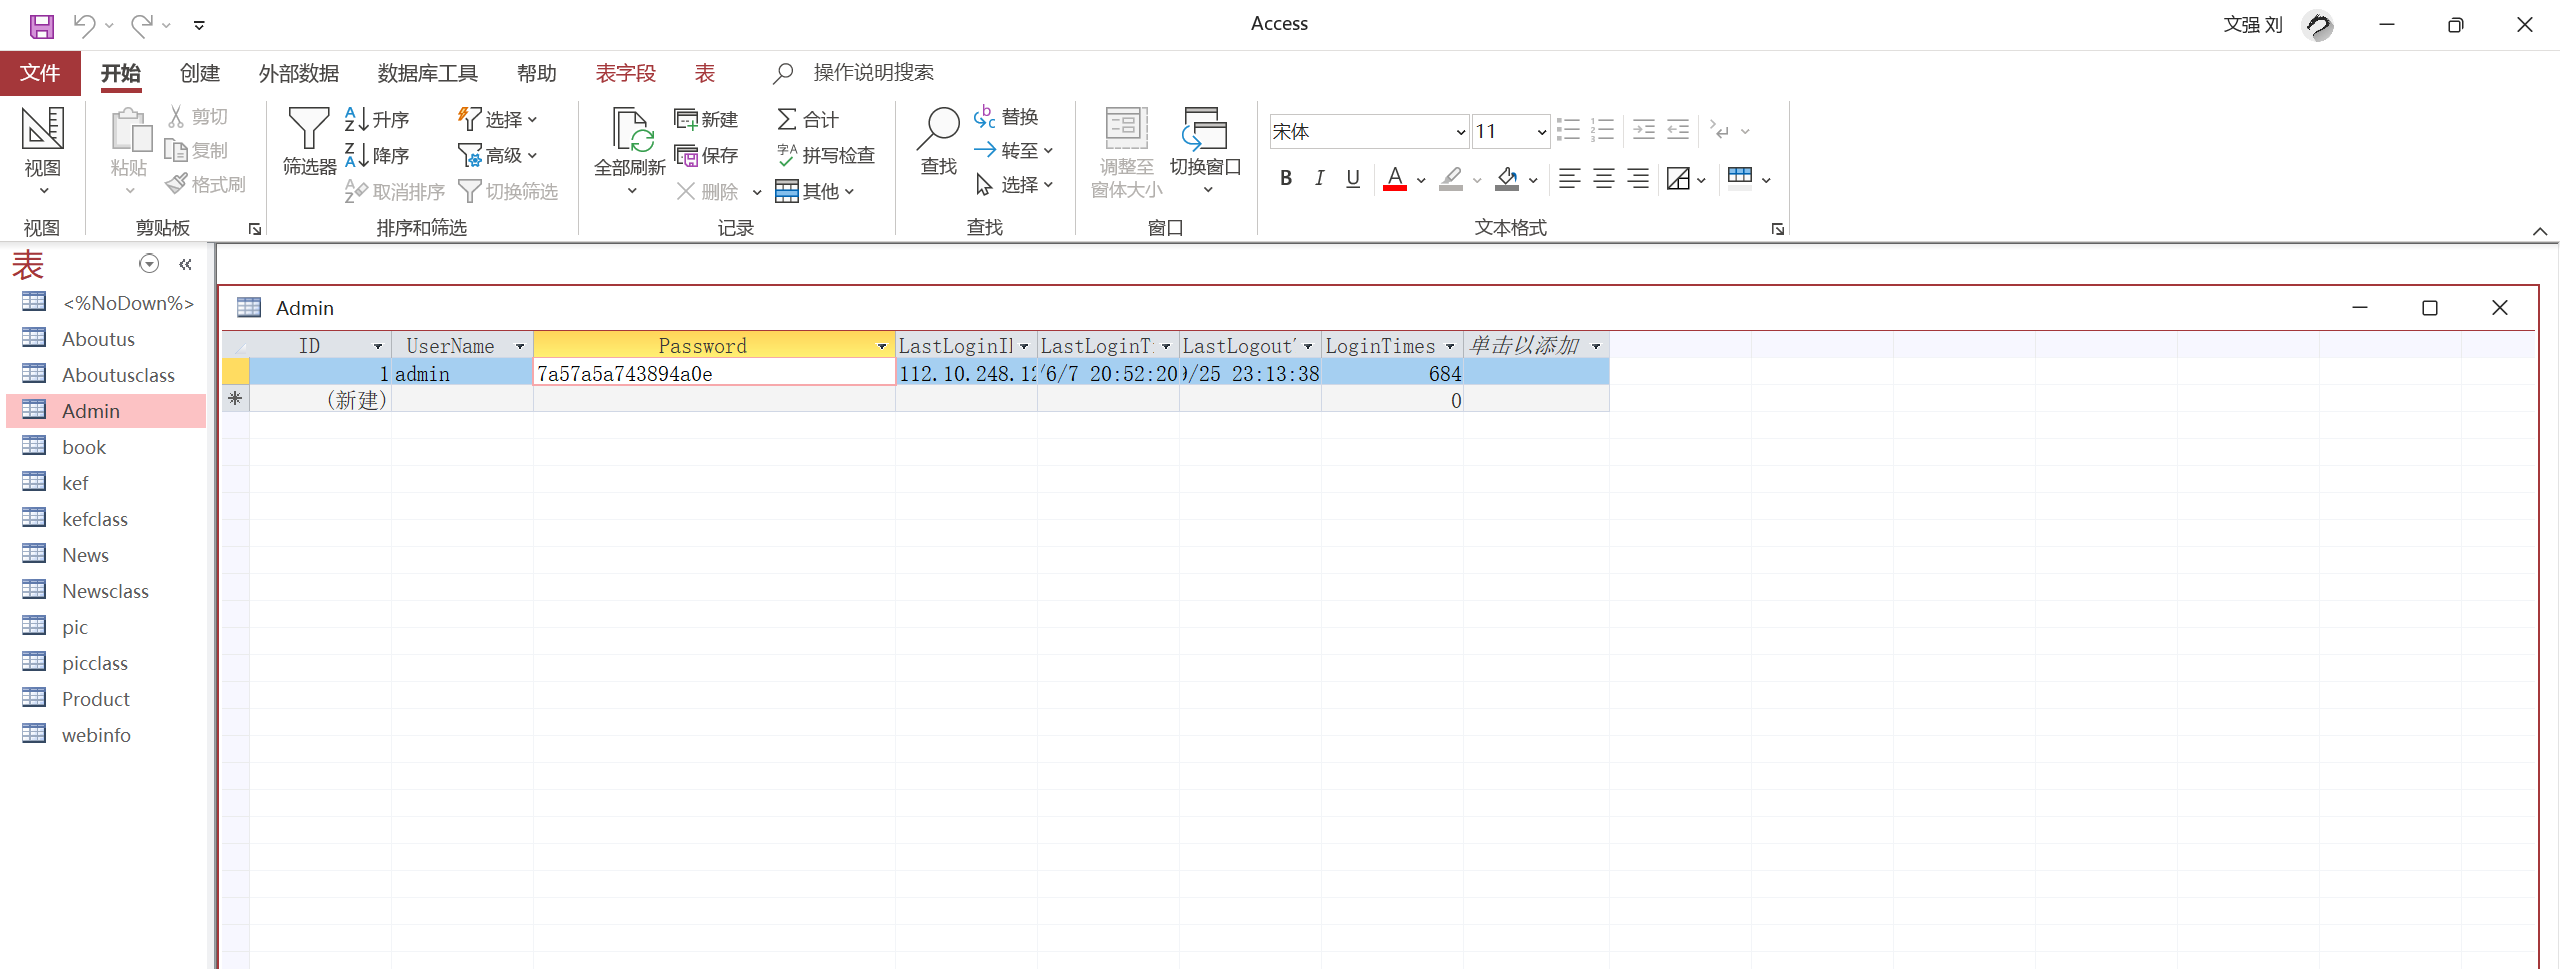The width and height of the screenshot is (2560, 969).
Task: Open the Help (帮助) tab
Action: click(x=536, y=73)
